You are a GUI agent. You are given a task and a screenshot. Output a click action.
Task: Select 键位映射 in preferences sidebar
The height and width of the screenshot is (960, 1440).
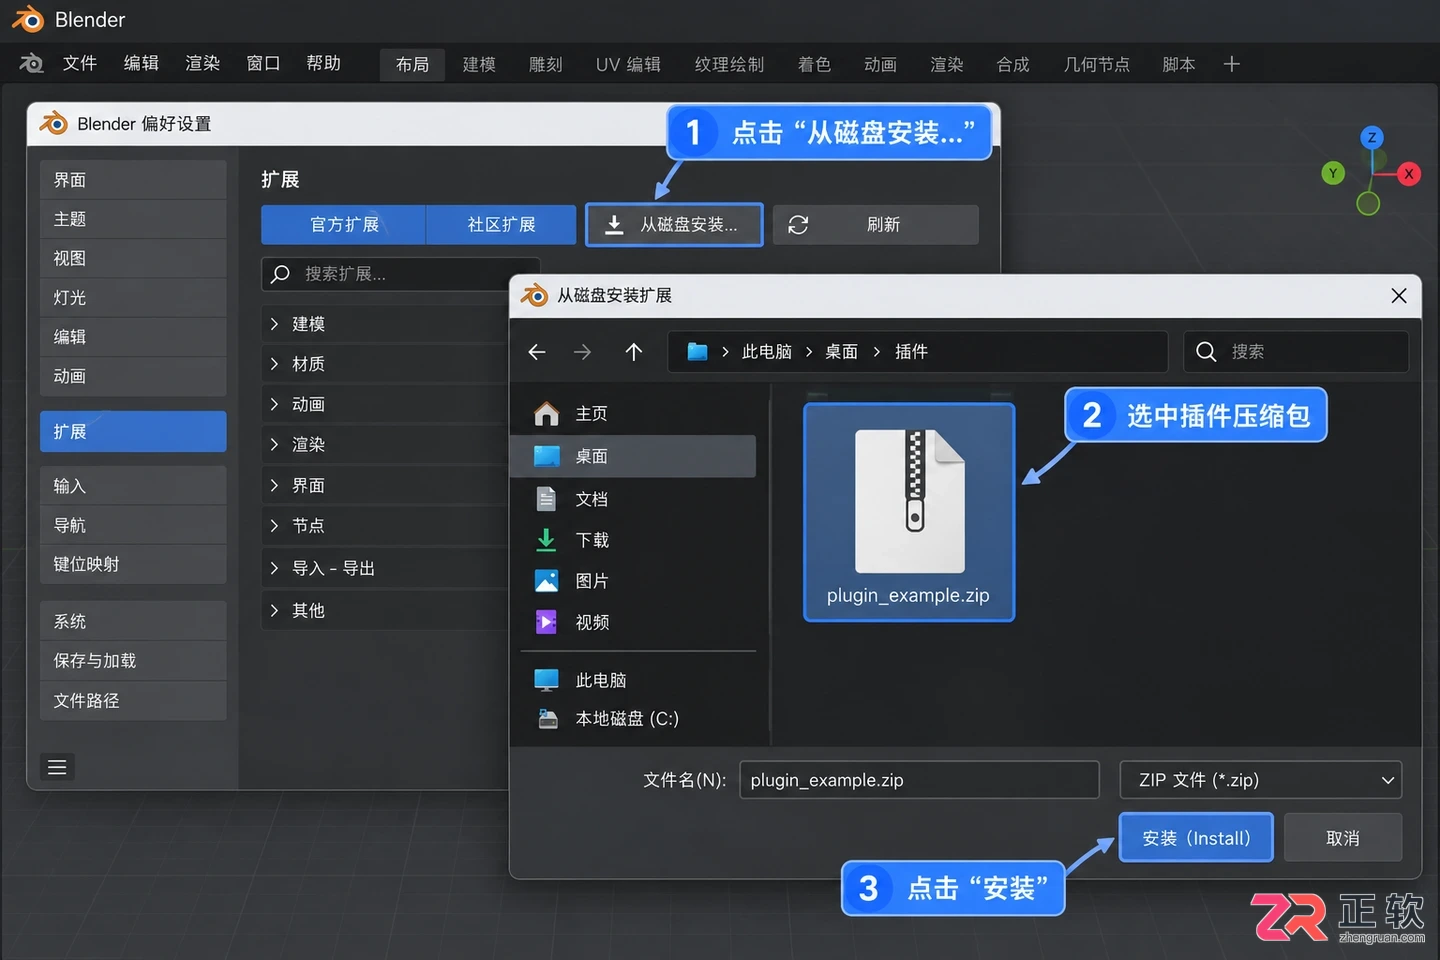coord(133,564)
